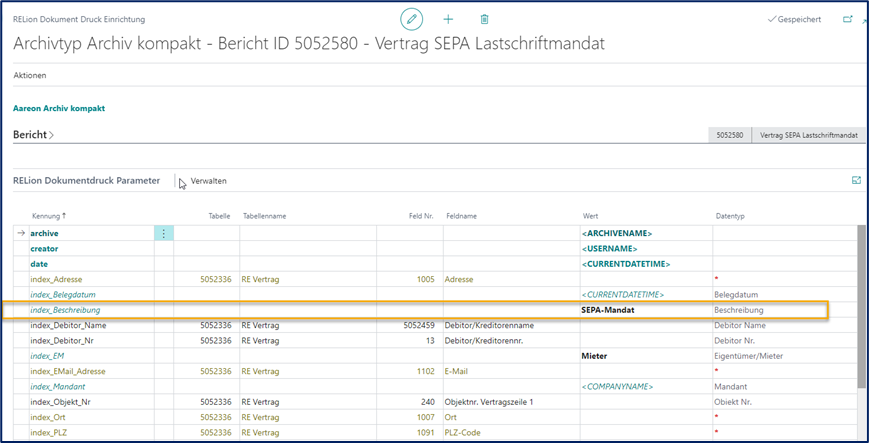This screenshot has width=869, height=443.
Task: Click the plus icon to create new
Action: 448,19
